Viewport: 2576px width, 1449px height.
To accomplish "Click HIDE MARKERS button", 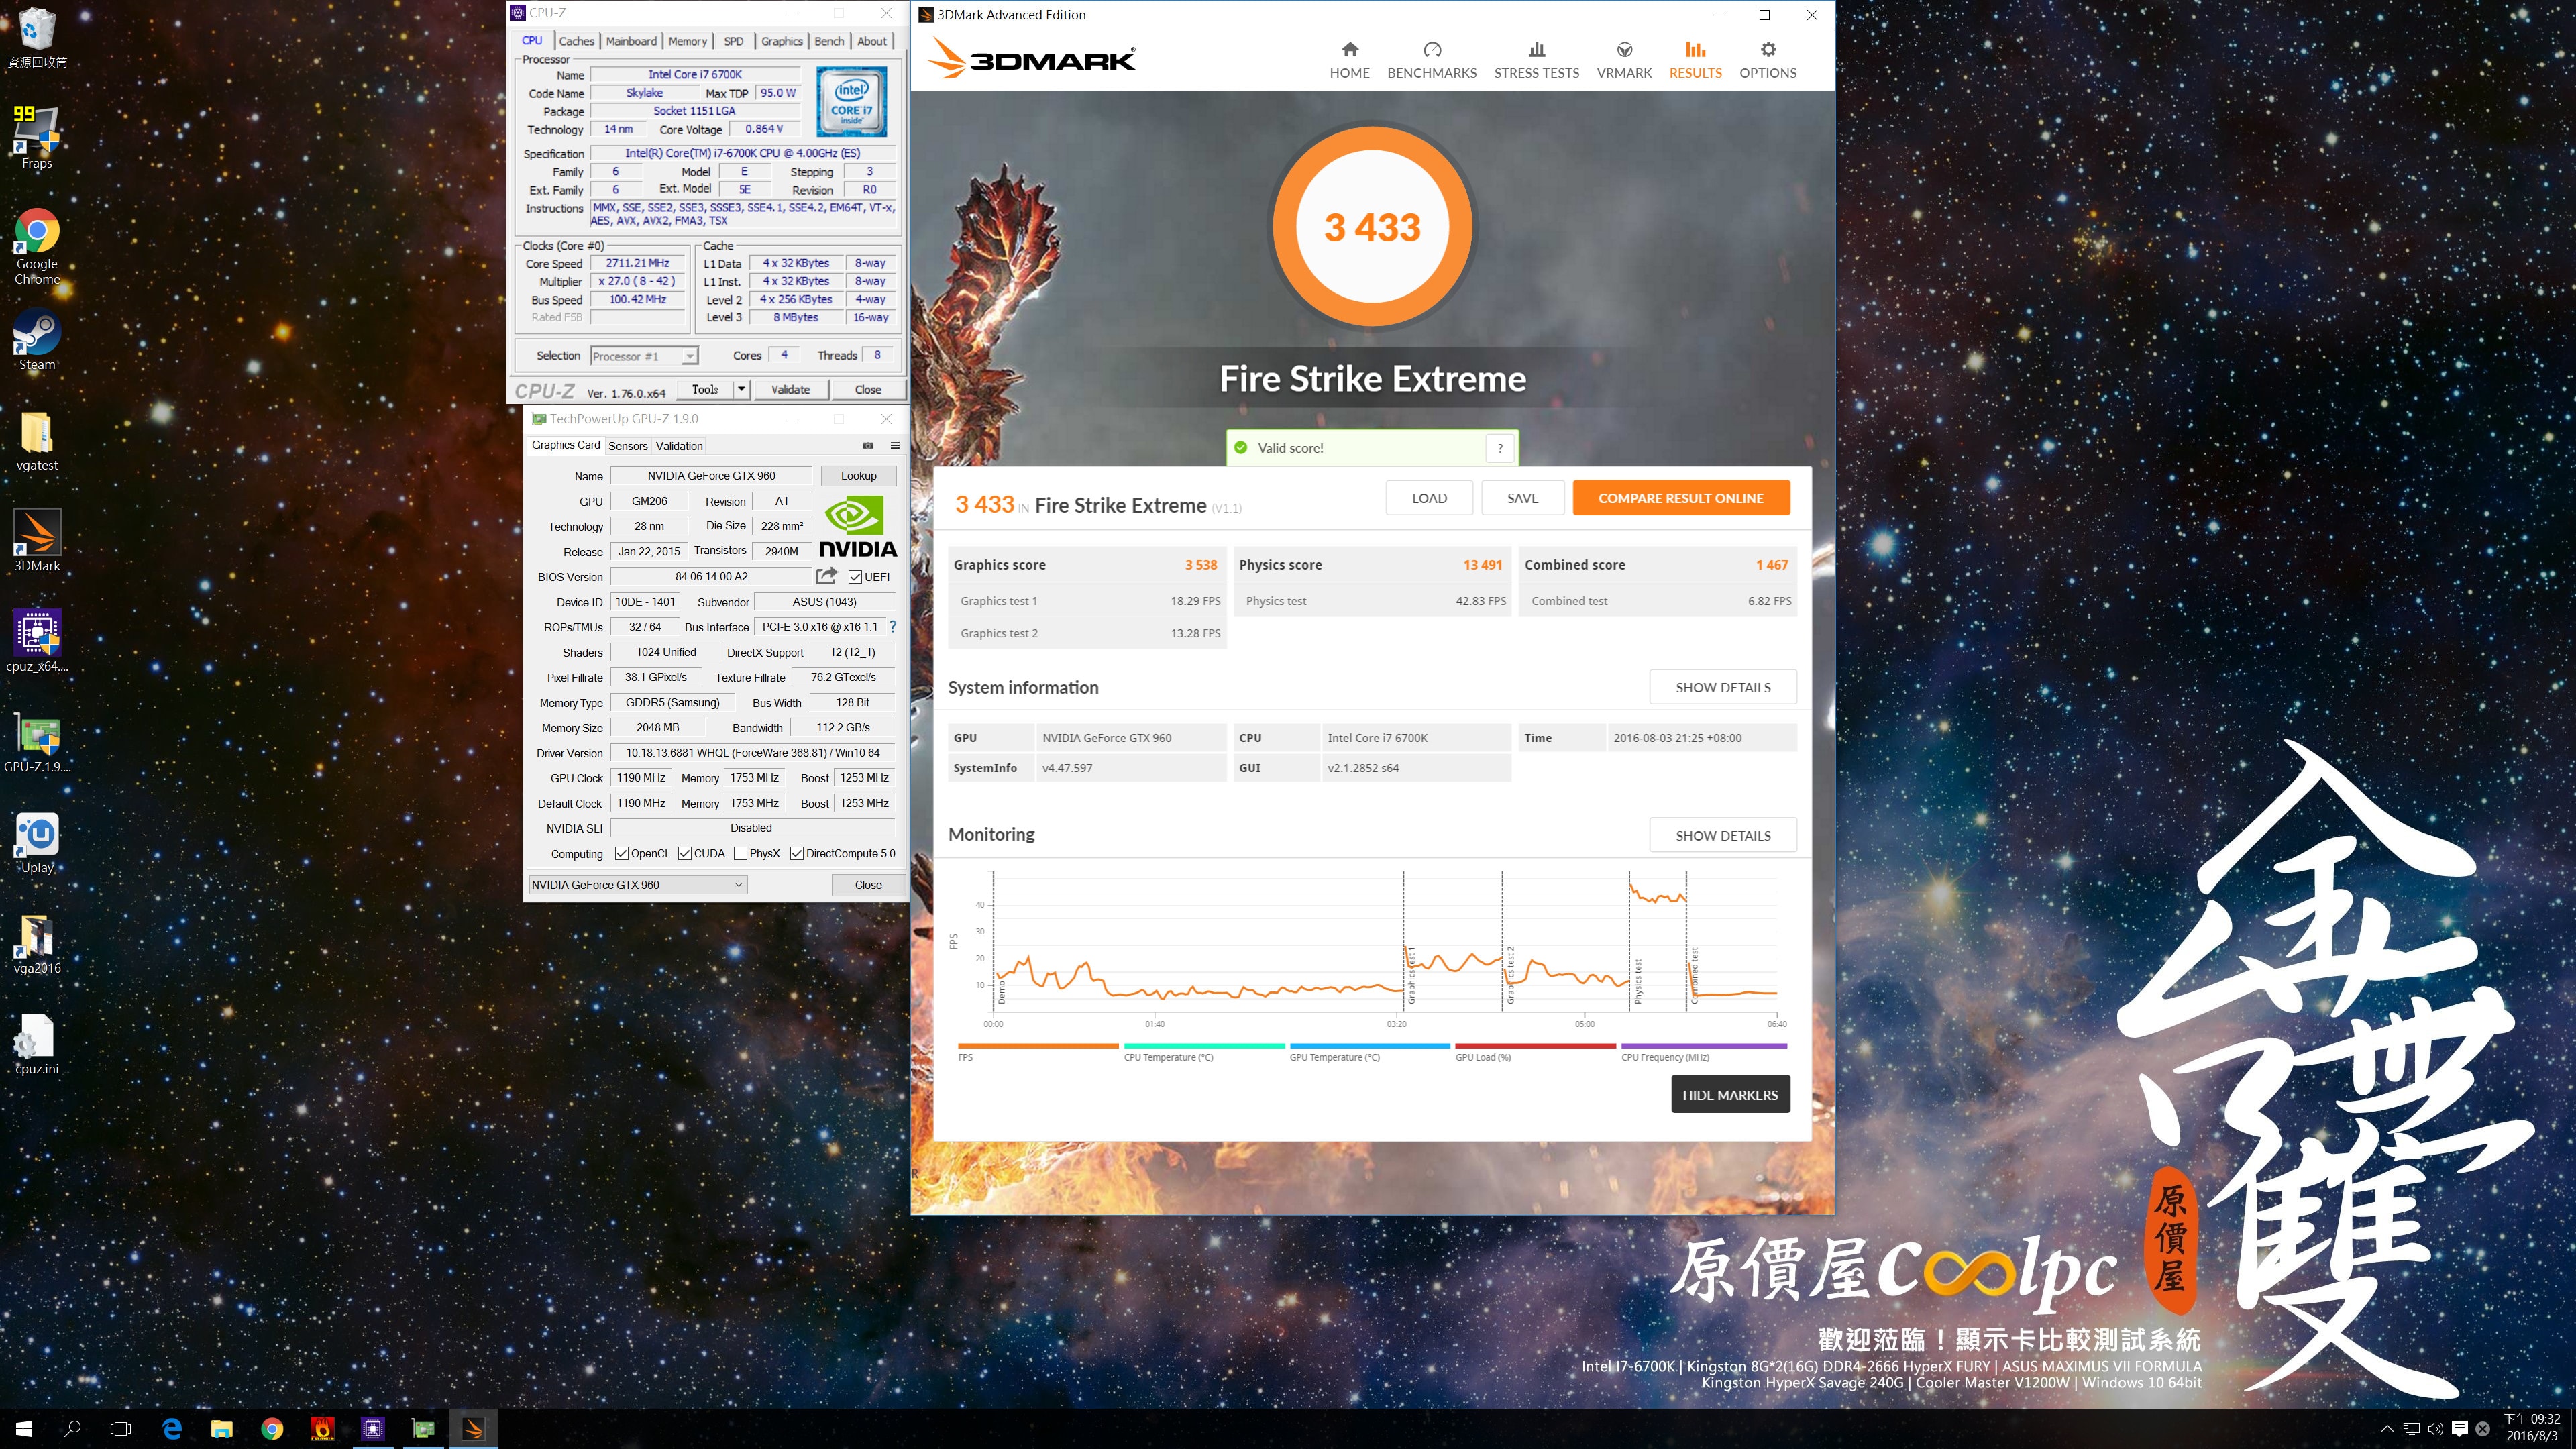I will point(1730,1095).
